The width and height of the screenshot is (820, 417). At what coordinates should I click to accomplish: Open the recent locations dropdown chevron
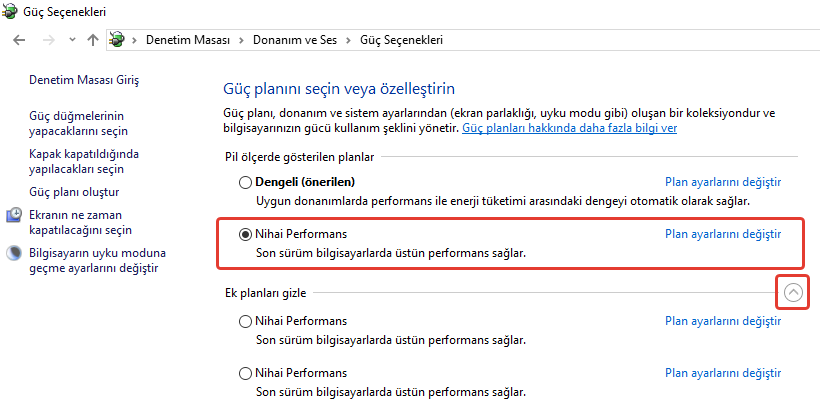coord(70,40)
